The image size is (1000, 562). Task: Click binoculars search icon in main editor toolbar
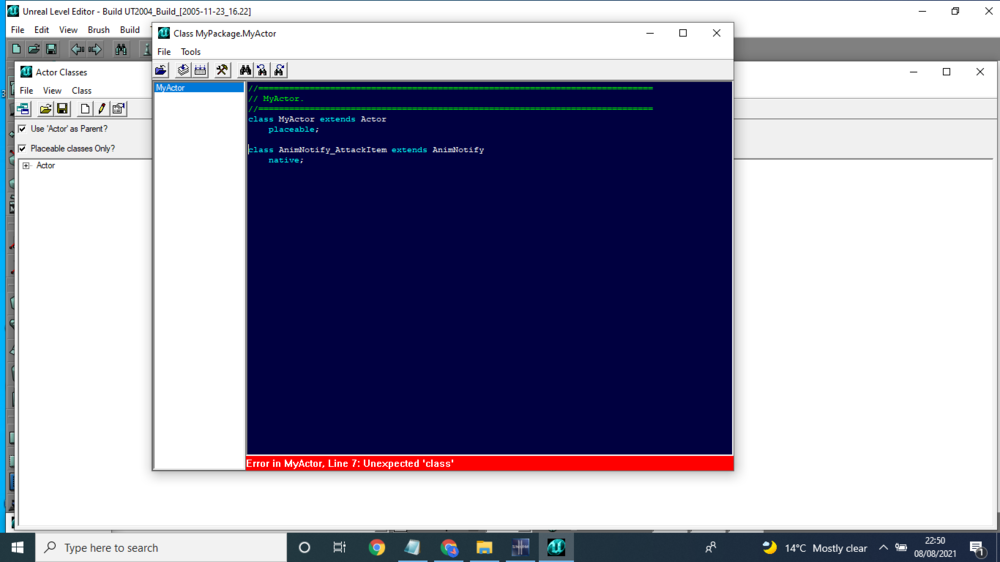(121, 49)
